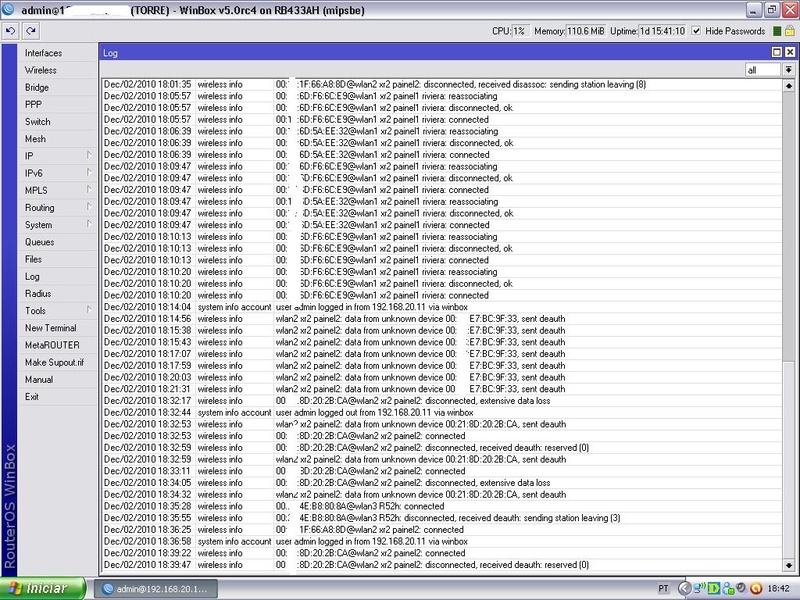Click the dark disc tray icon
Viewport: 800px width, 600px height.
[741, 588]
